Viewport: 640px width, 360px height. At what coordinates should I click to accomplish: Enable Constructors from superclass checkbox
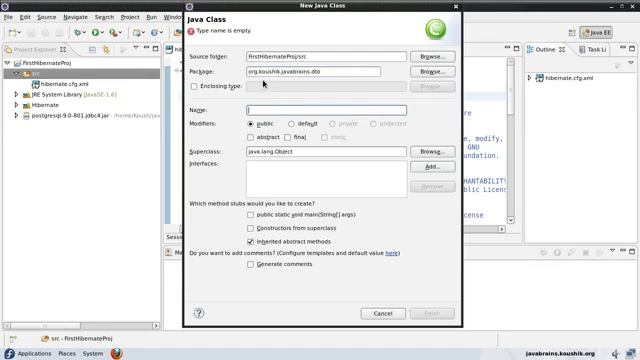point(250,228)
